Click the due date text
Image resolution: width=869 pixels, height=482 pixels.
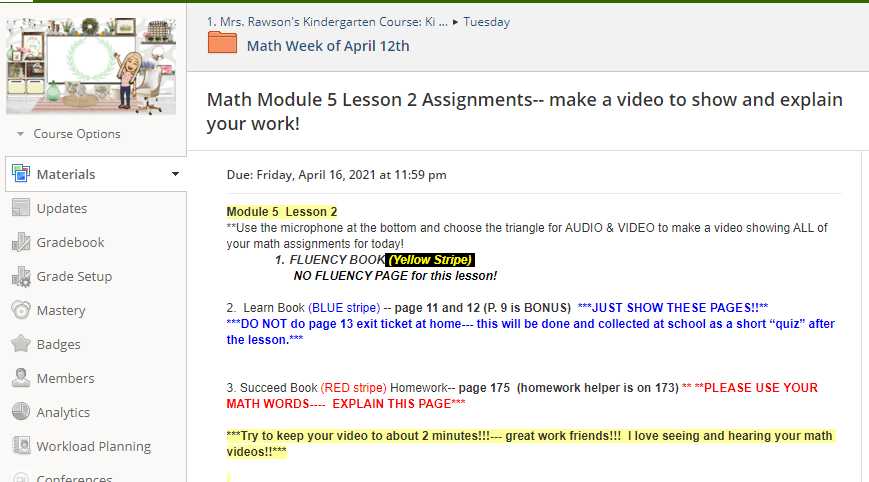click(x=336, y=175)
